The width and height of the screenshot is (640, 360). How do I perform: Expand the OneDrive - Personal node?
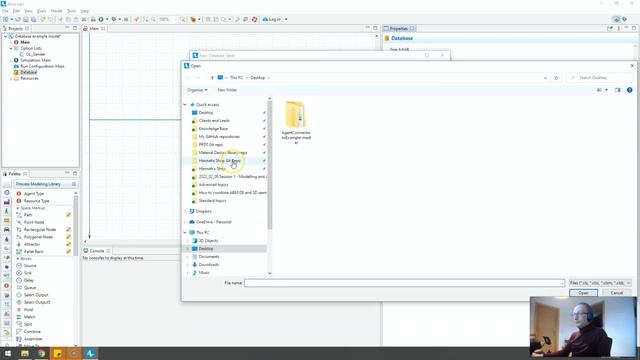pos(185,222)
